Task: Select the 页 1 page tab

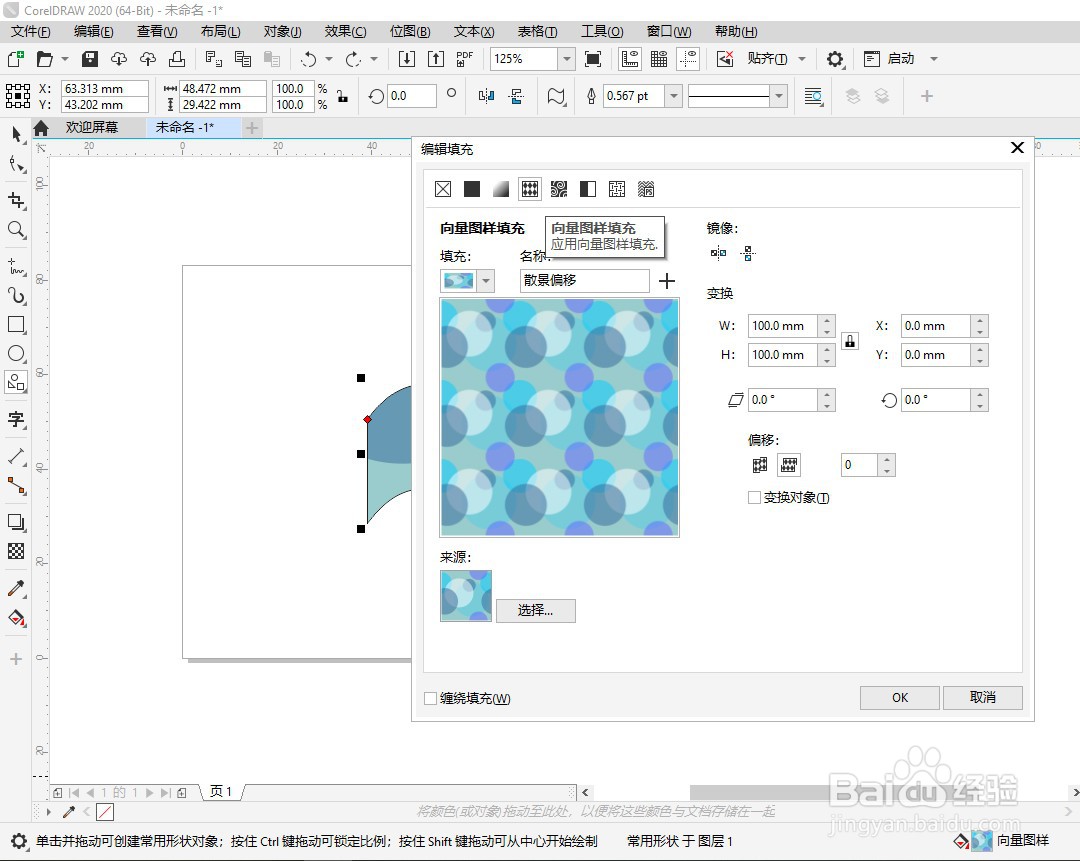Action: pyautogui.click(x=220, y=792)
